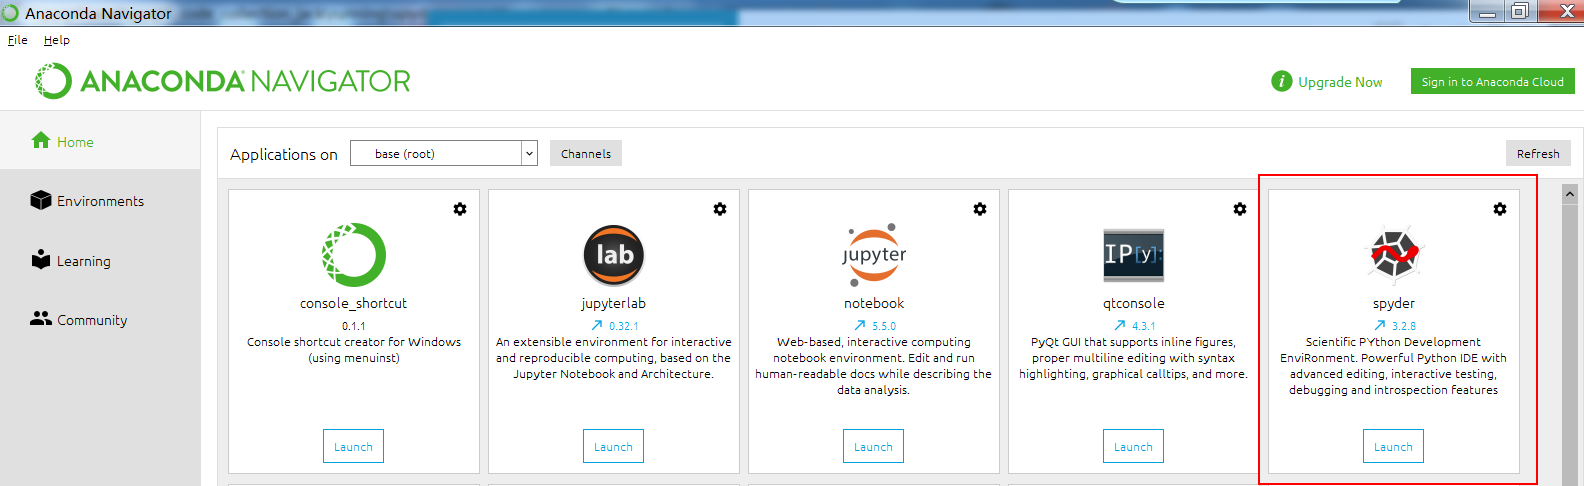Image resolution: width=1584 pixels, height=486 pixels.
Task: Click the notebook version update arrow
Action: tap(860, 326)
